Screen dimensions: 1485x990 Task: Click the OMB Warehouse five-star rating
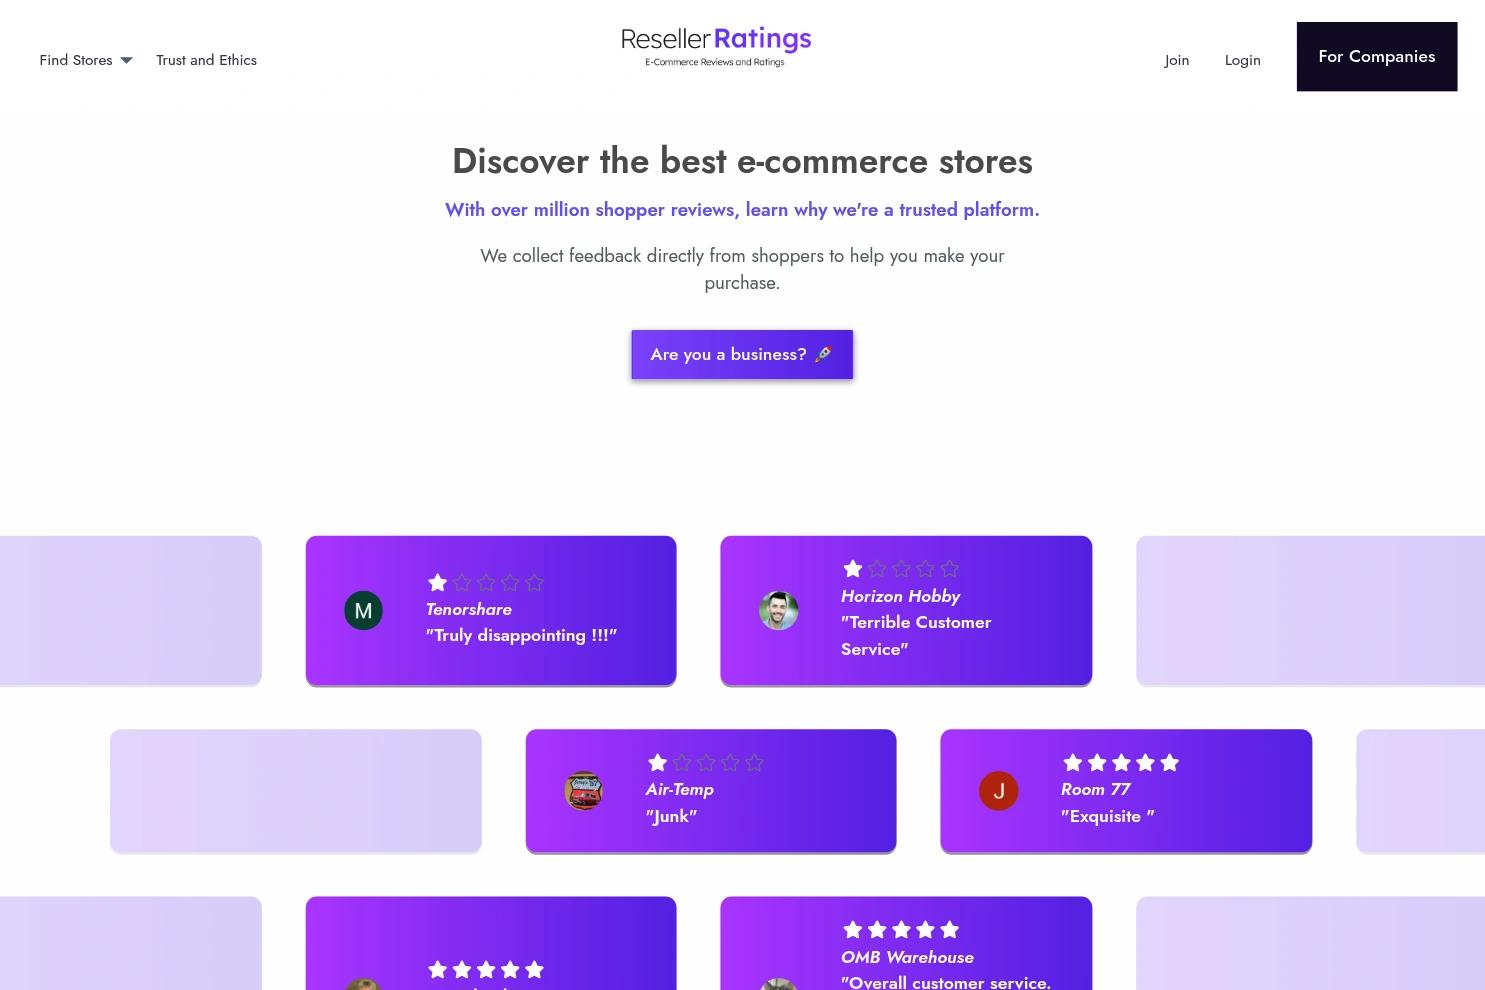coord(901,930)
